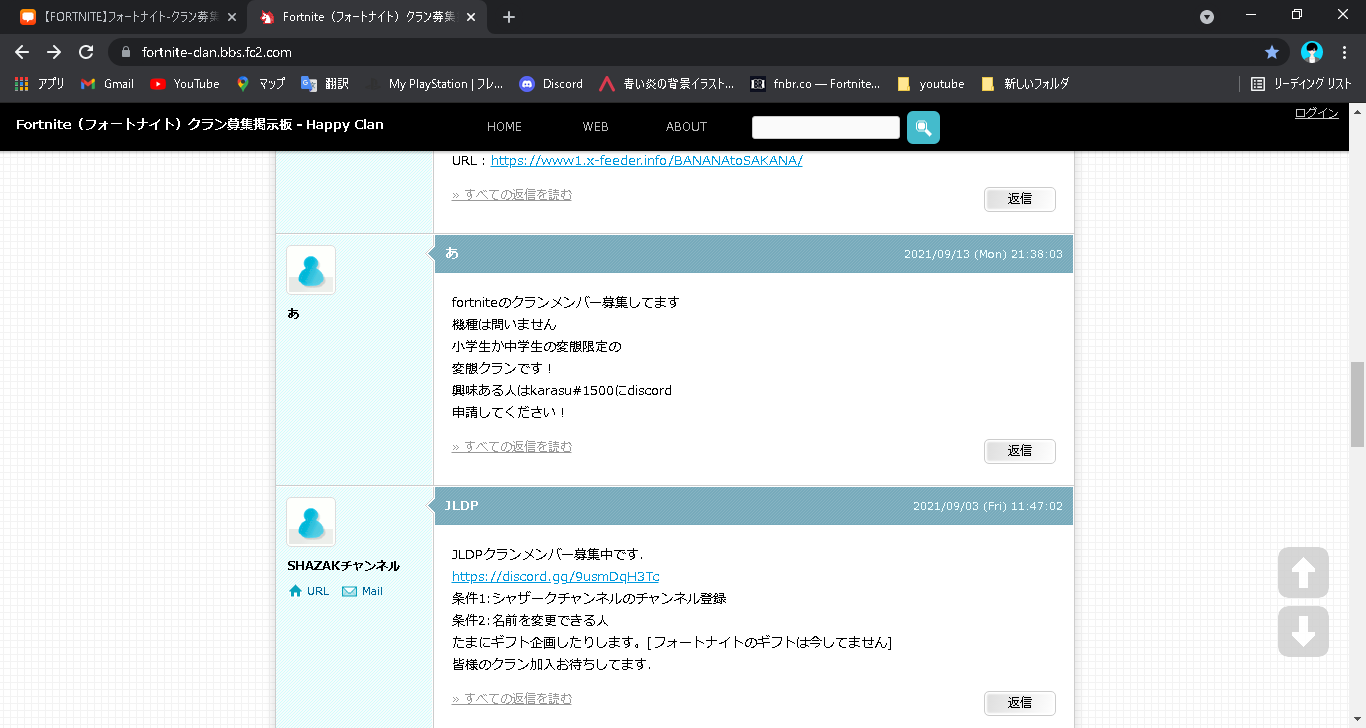Click SHAZAKチャンネル author name
The image size is (1366, 728).
click(343, 566)
